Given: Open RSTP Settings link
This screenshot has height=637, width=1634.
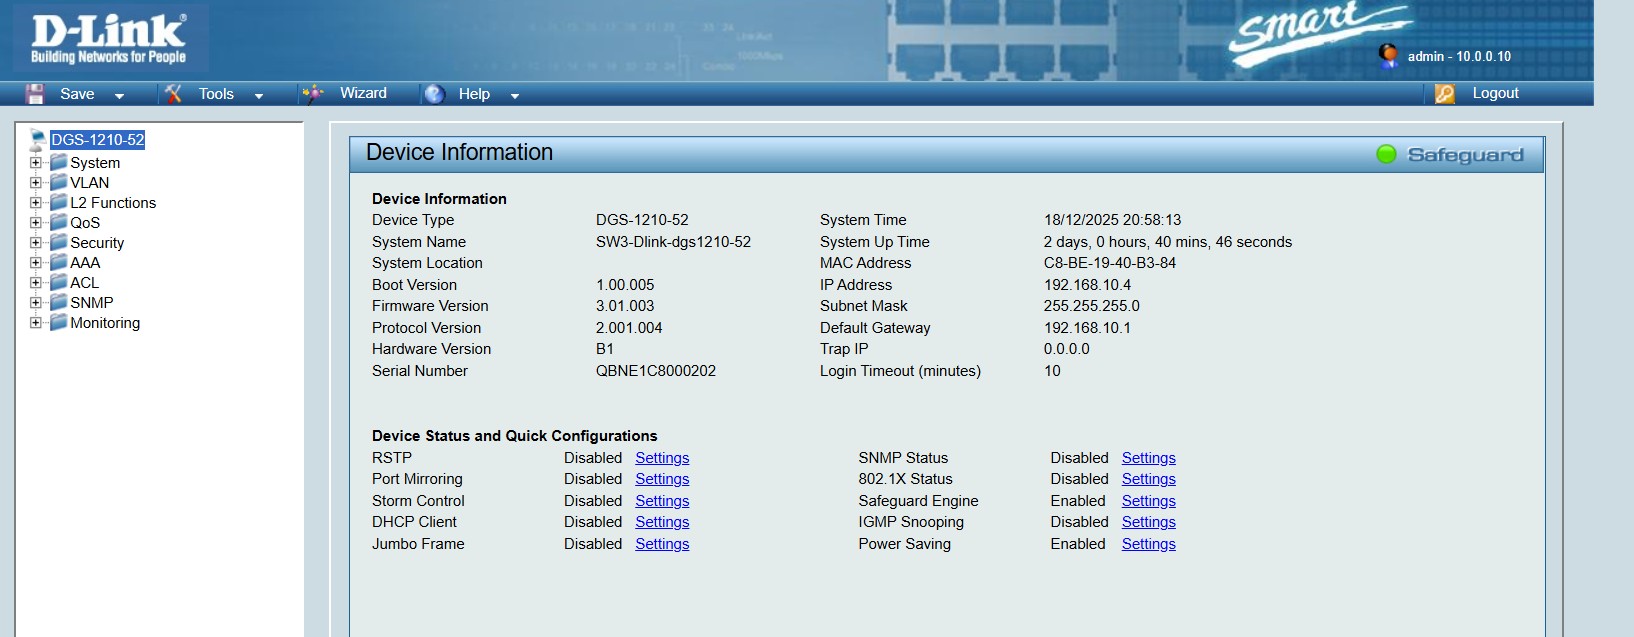Looking at the screenshot, I should coord(662,458).
